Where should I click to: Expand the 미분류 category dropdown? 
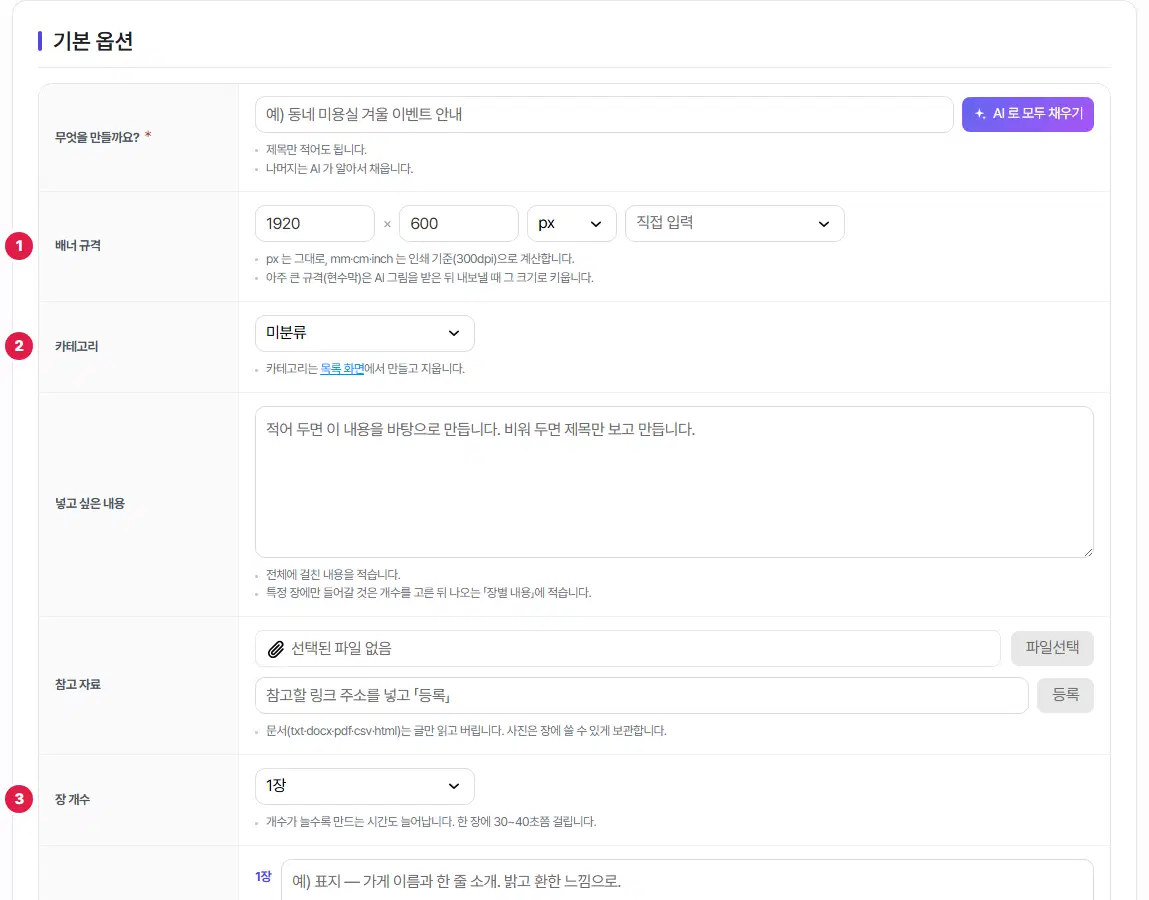(x=365, y=333)
